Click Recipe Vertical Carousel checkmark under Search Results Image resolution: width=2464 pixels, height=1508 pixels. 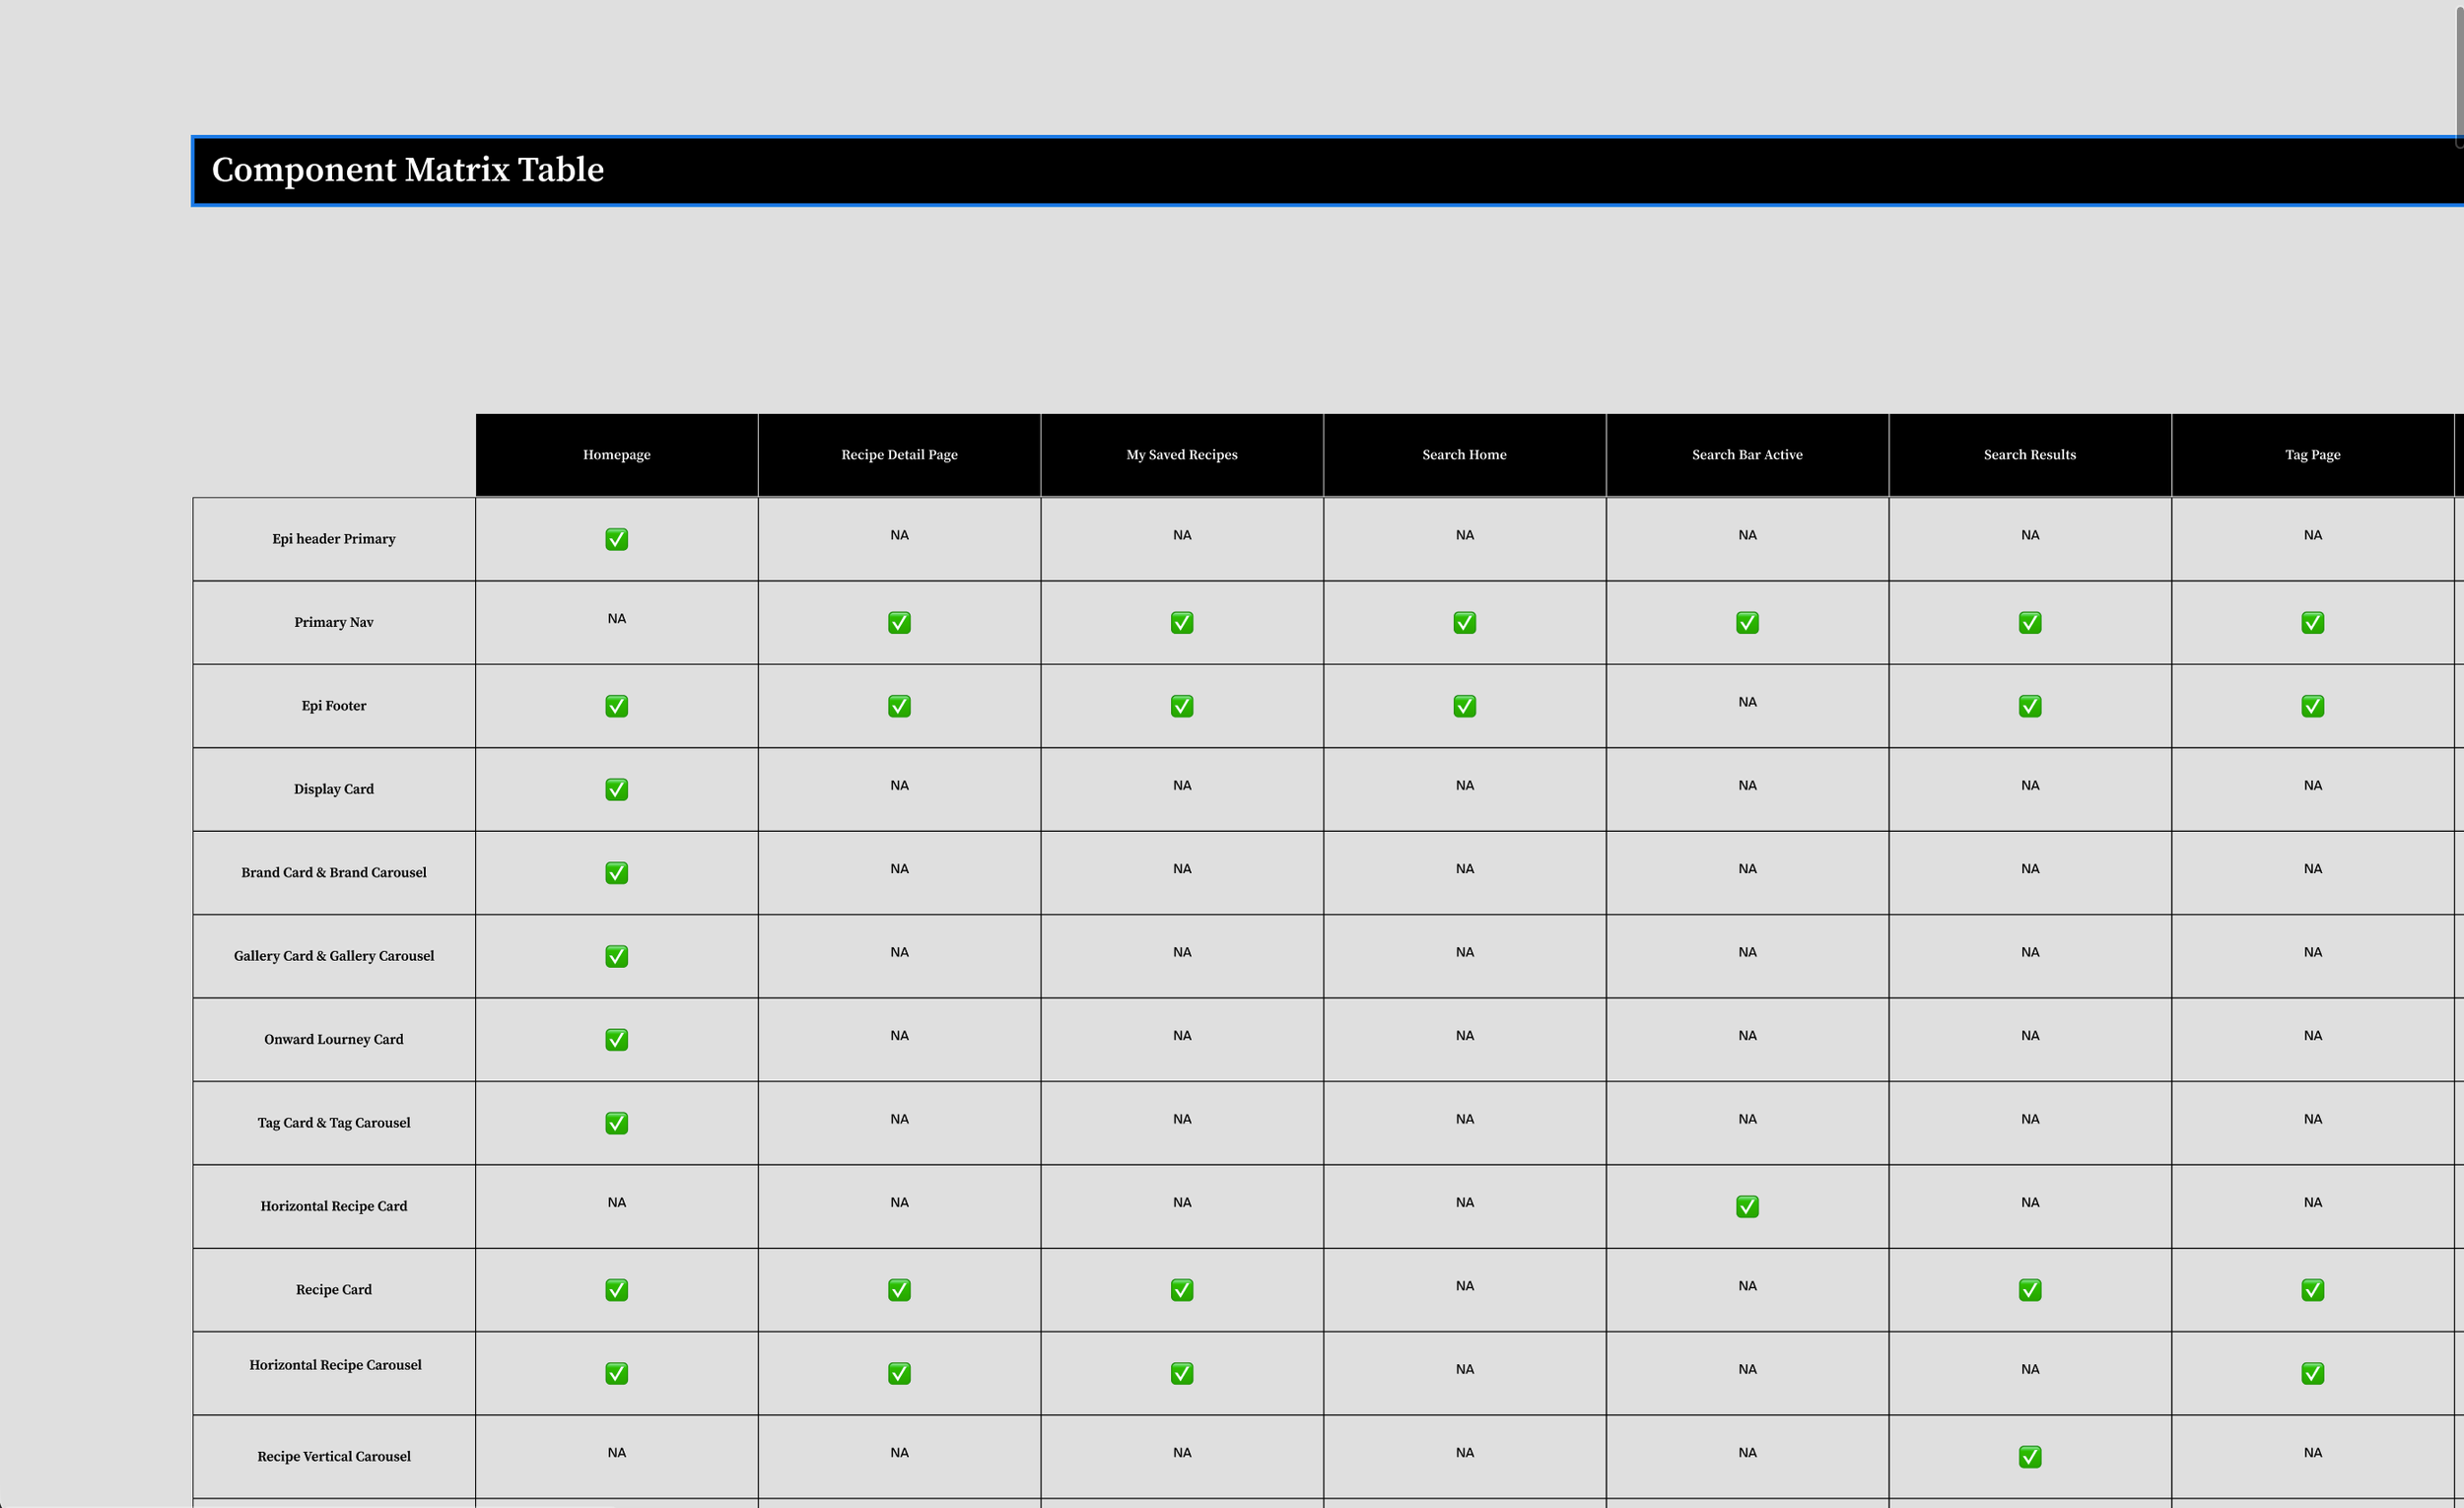[2030, 1457]
